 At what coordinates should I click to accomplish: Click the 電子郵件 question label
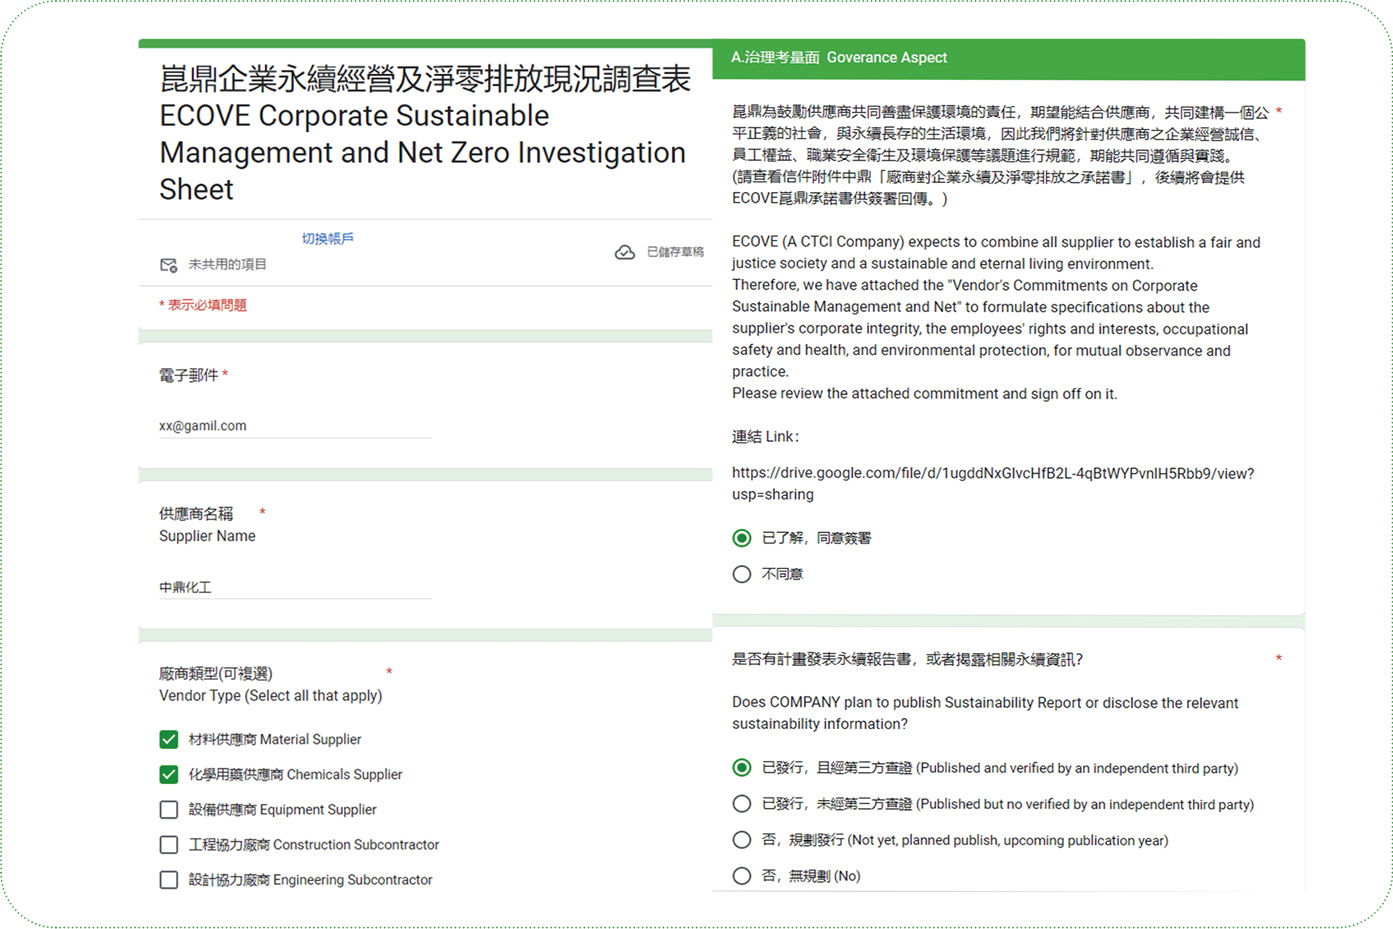point(189,375)
